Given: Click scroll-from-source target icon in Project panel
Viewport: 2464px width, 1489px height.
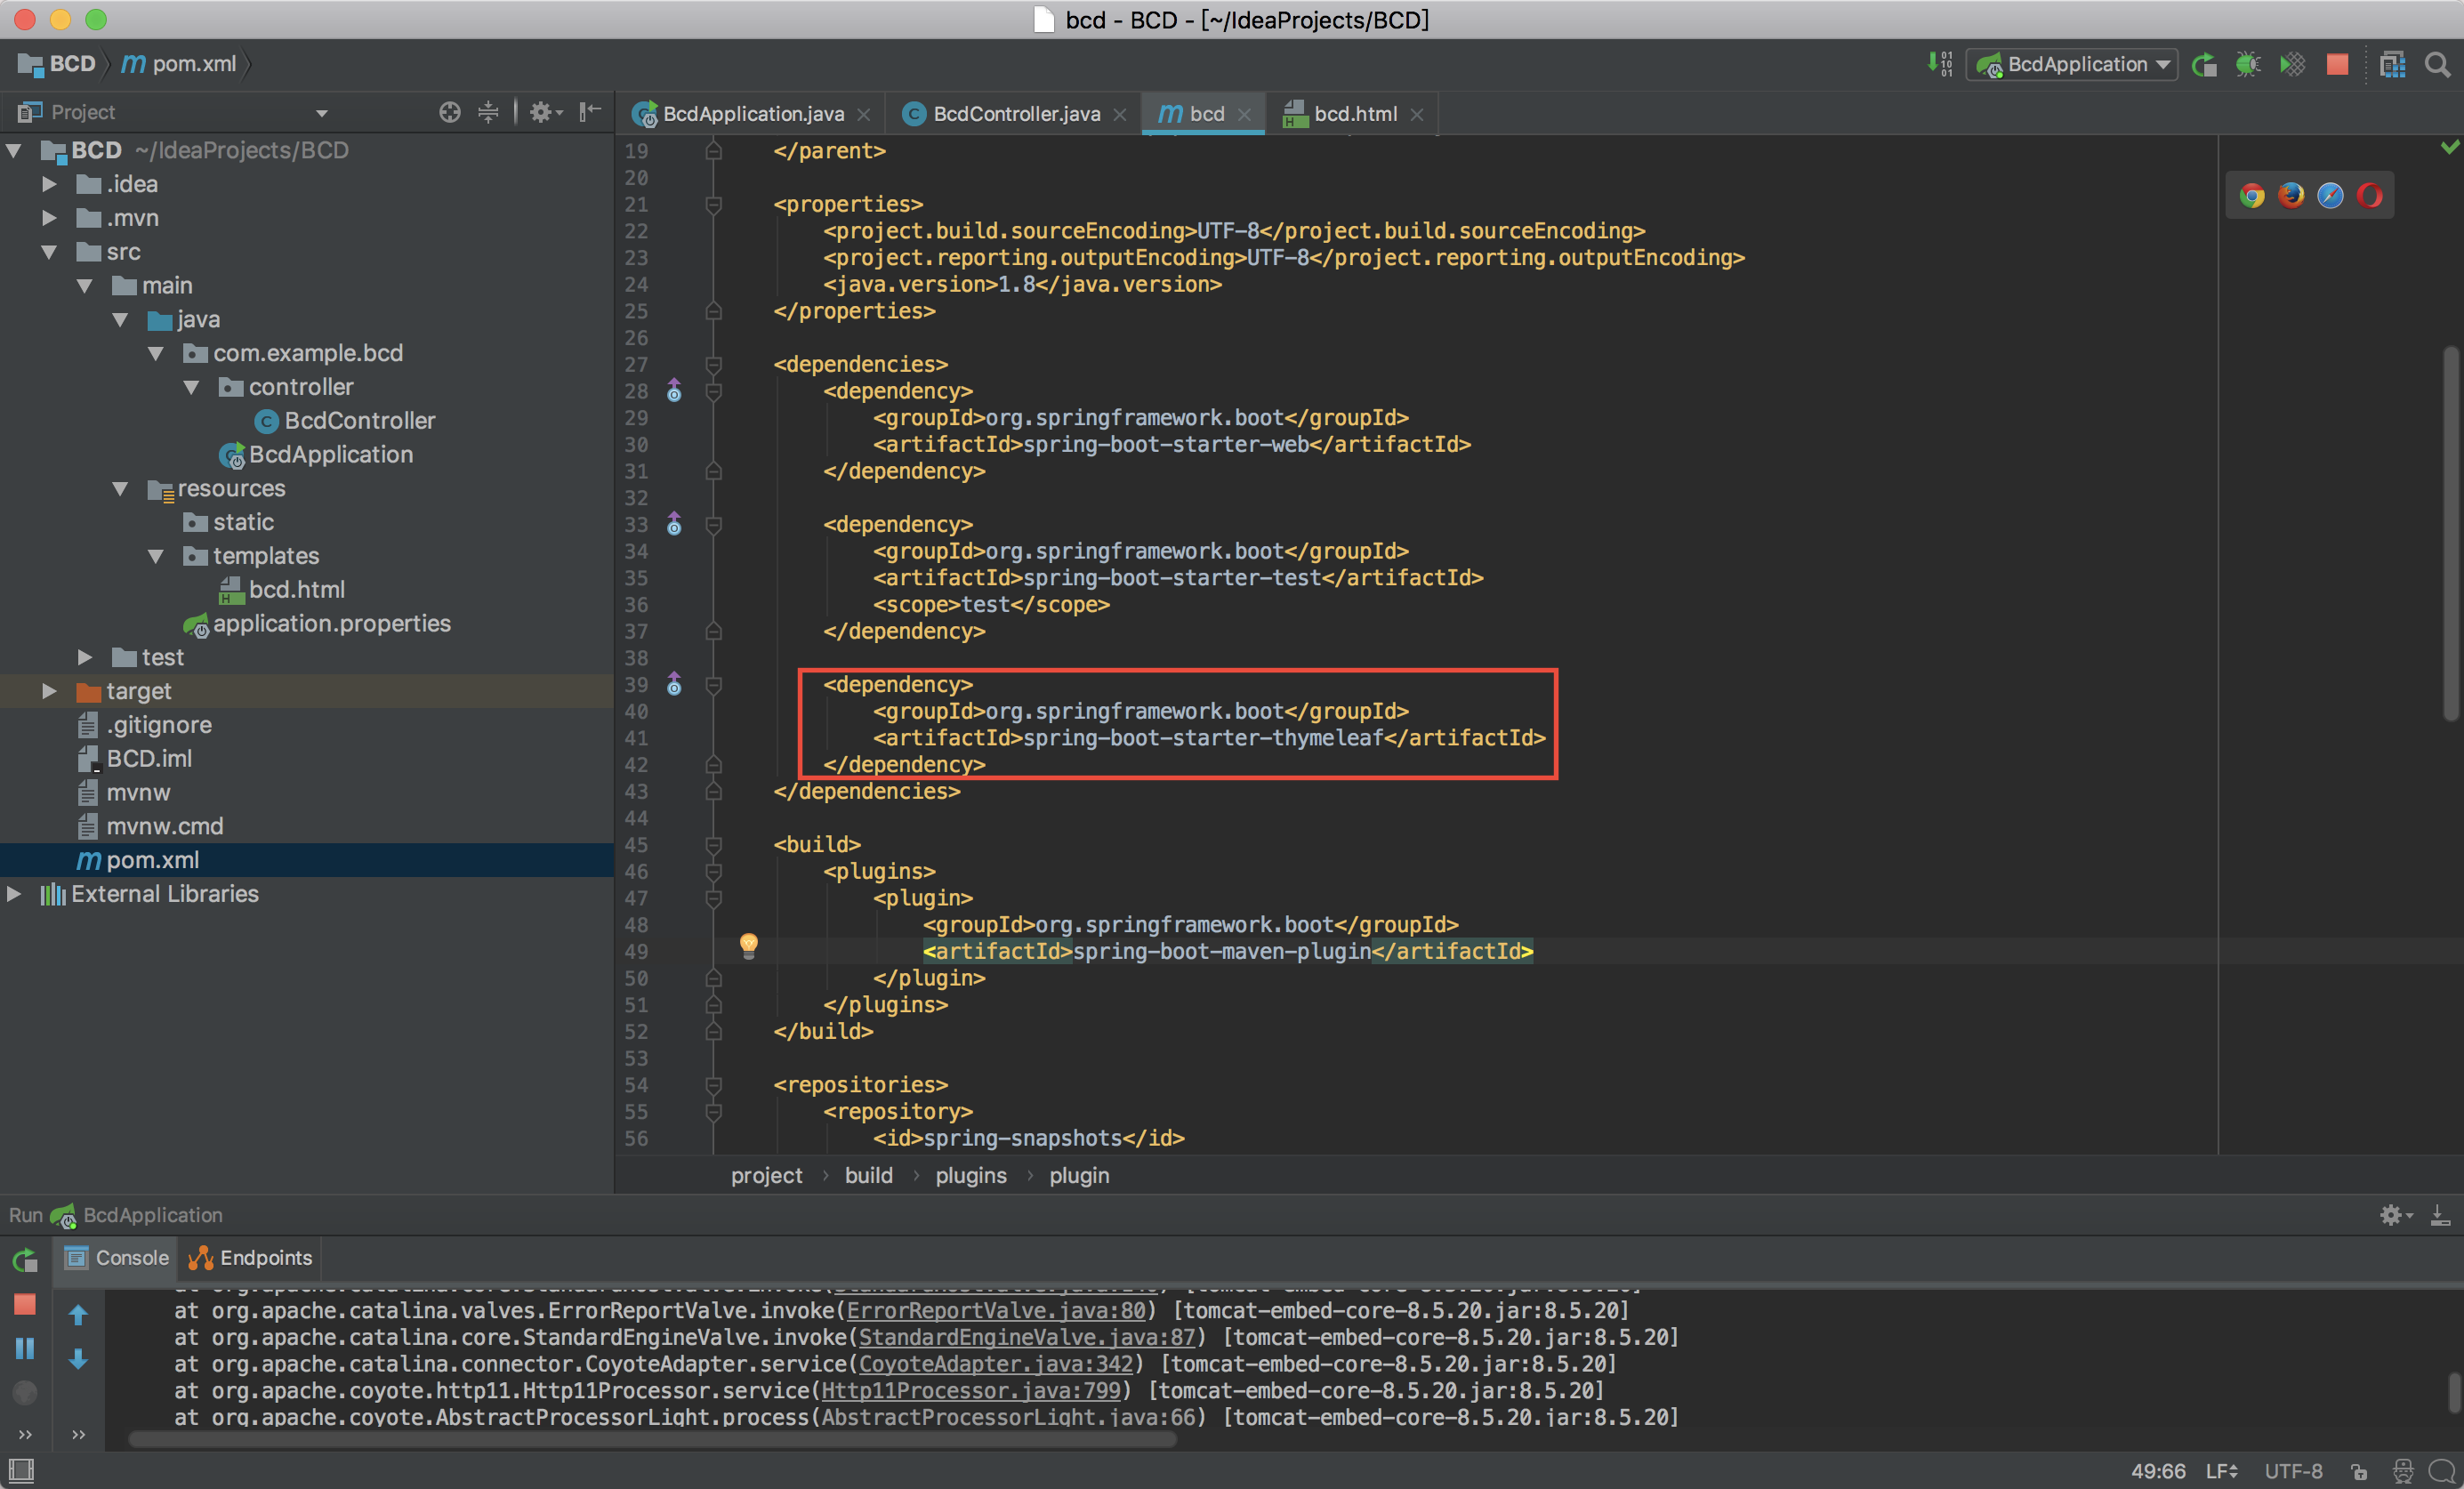Looking at the screenshot, I should [x=450, y=112].
